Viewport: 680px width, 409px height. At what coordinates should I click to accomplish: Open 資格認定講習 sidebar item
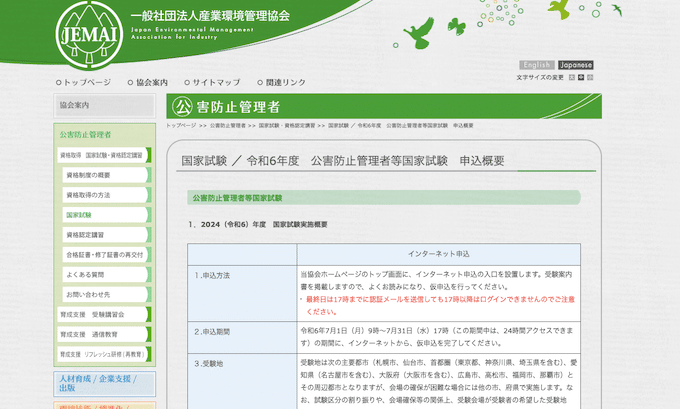pos(107,235)
